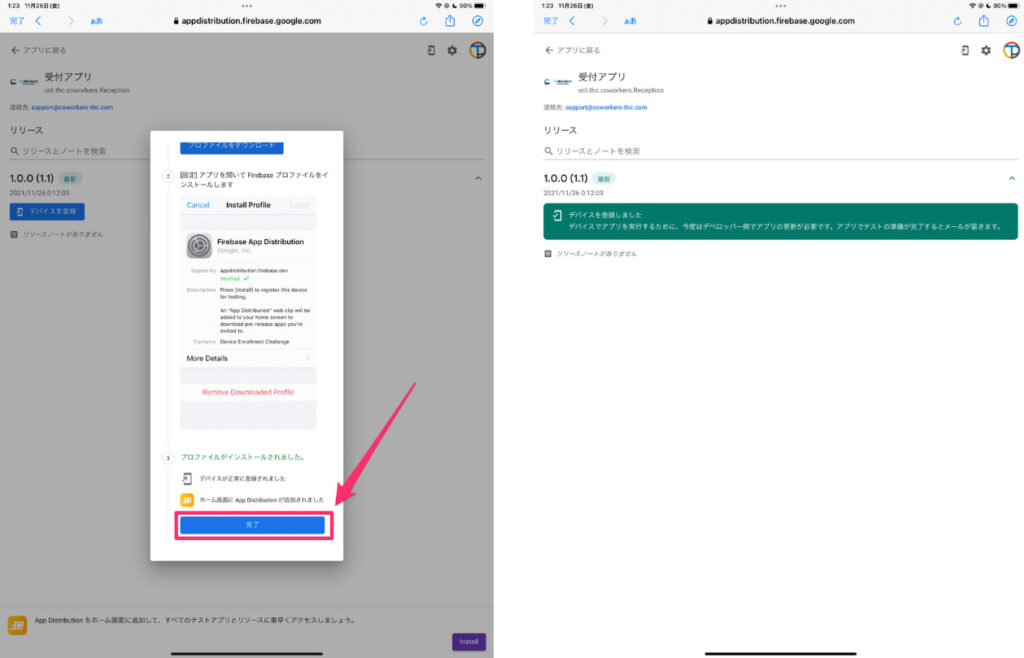Viewport: 1024px width, 658px height.
Task: Tap the address bar in left browser
Action: click(247, 21)
